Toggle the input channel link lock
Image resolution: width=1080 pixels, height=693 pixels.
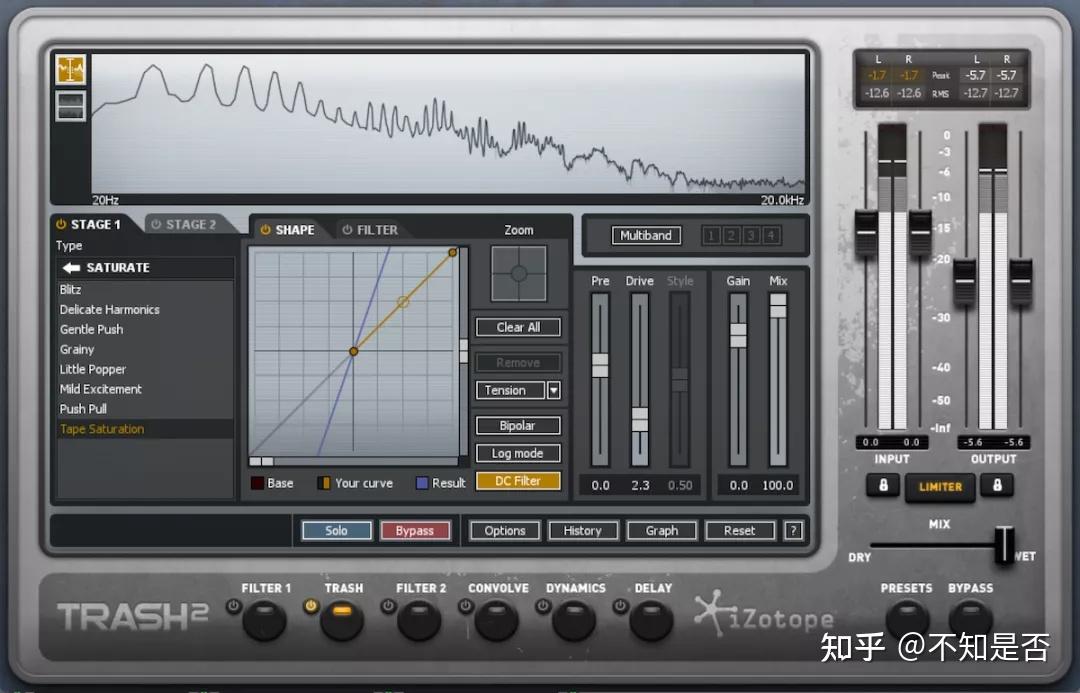[883, 486]
